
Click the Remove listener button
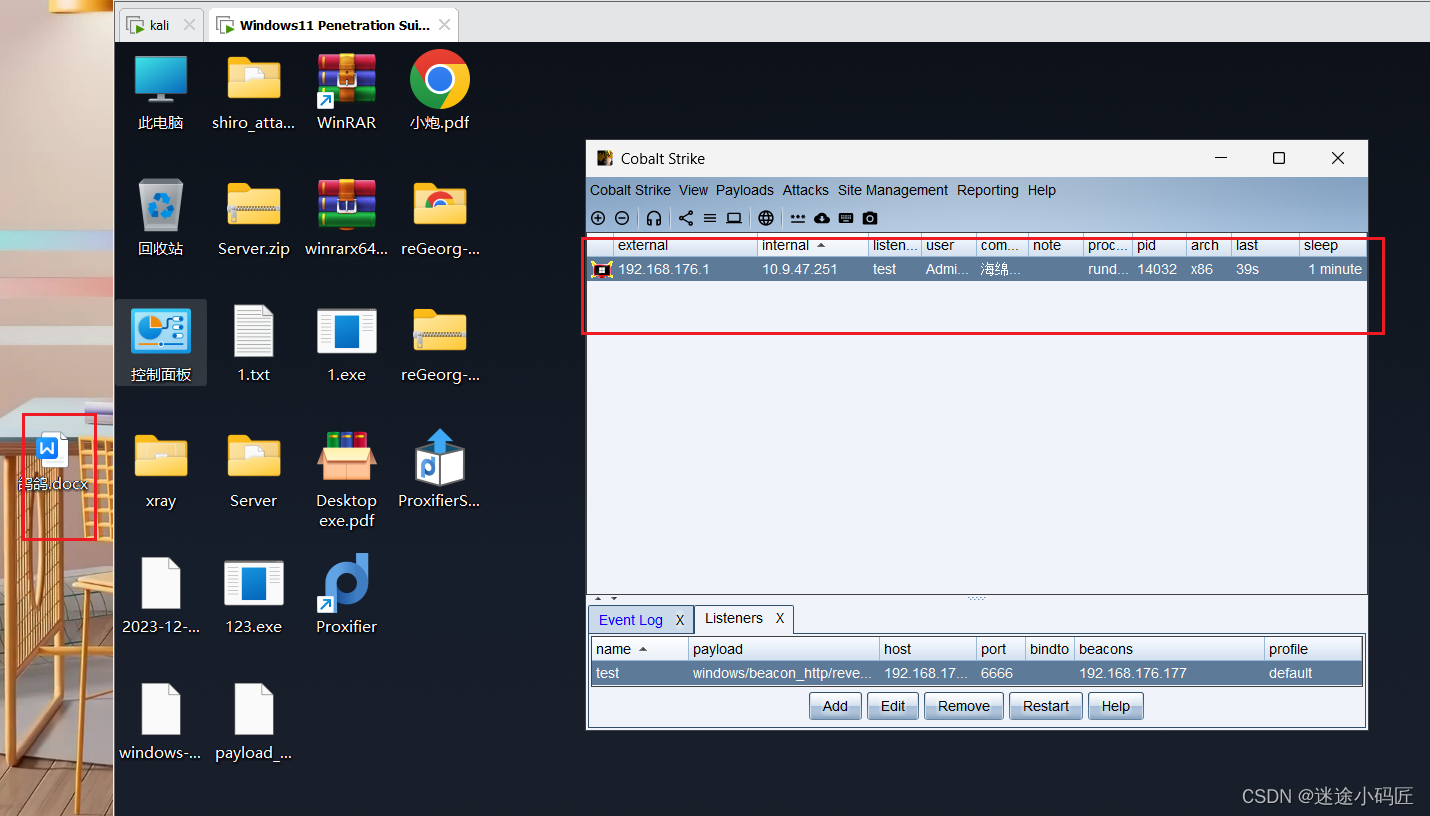[x=964, y=706]
